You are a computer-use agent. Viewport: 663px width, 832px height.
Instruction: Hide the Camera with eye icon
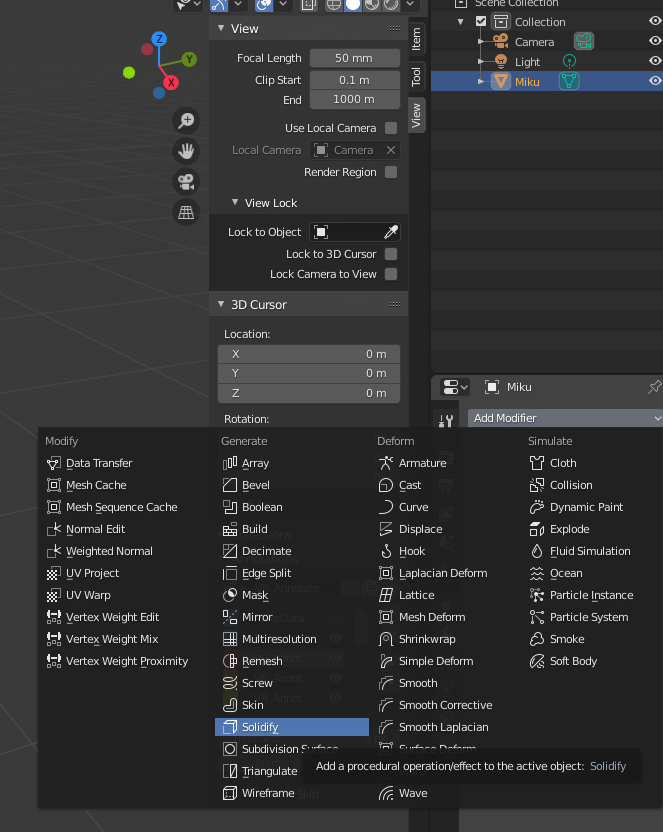tap(655, 41)
